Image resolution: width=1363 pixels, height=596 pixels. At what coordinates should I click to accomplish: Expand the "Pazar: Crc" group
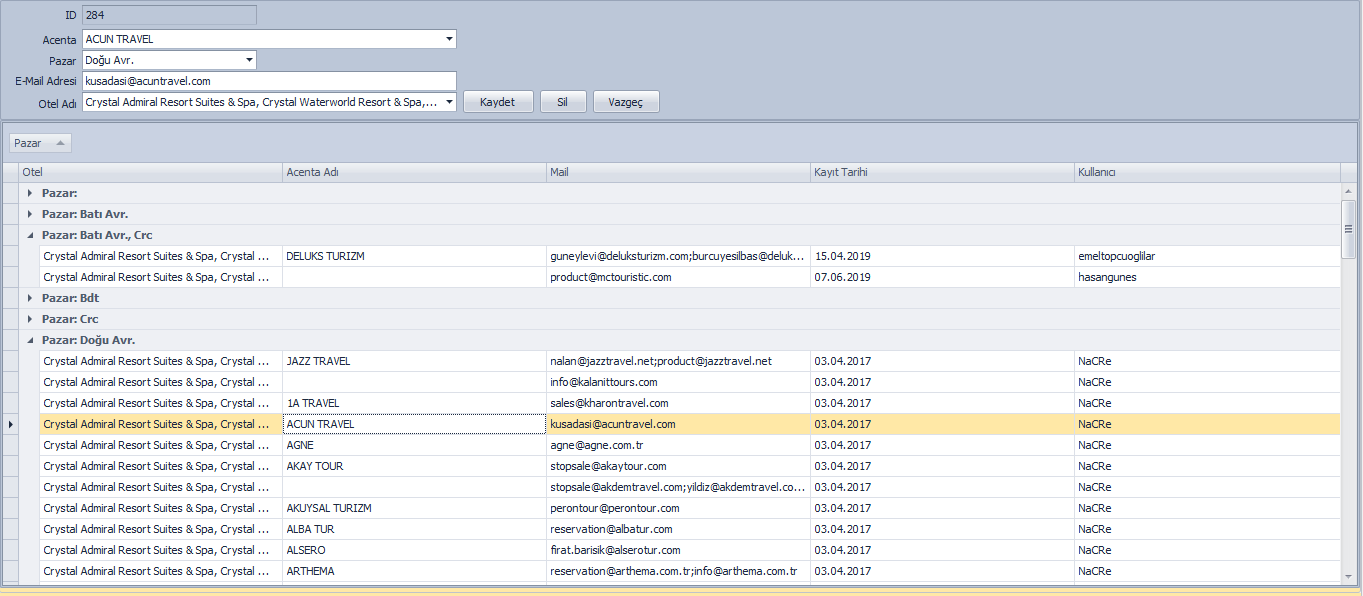pyautogui.click(x=30, y=319)
